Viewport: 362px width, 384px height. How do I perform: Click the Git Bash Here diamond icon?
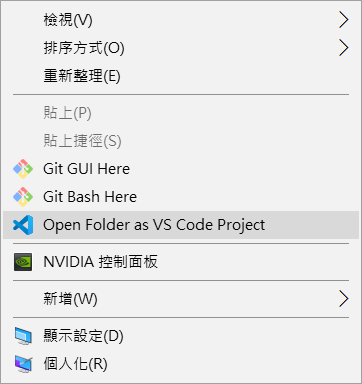23,197
